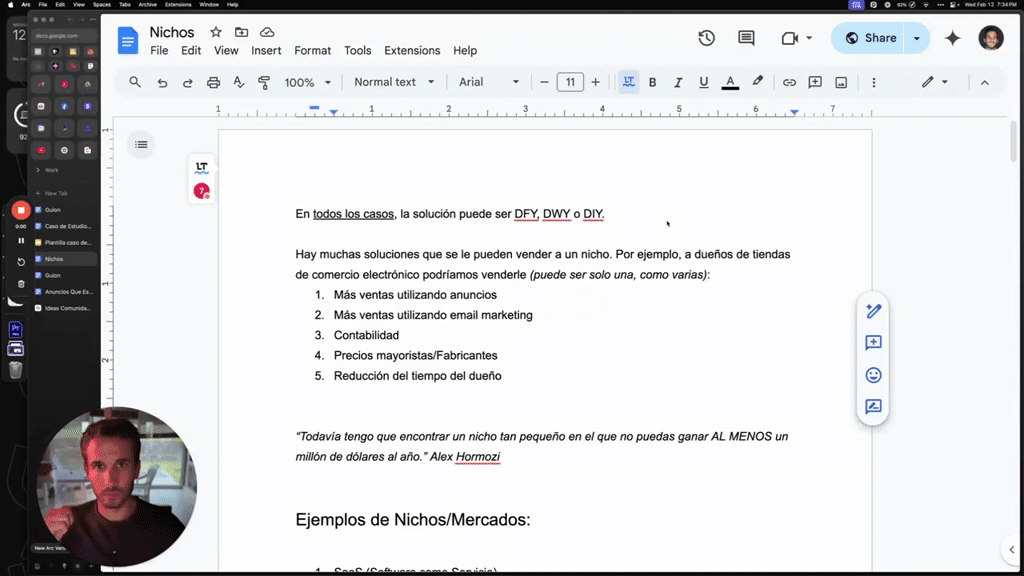The height and width of the screenshot is (576, 1024).
Task: Add comment from the margin panel
Action: click(873, 343)
